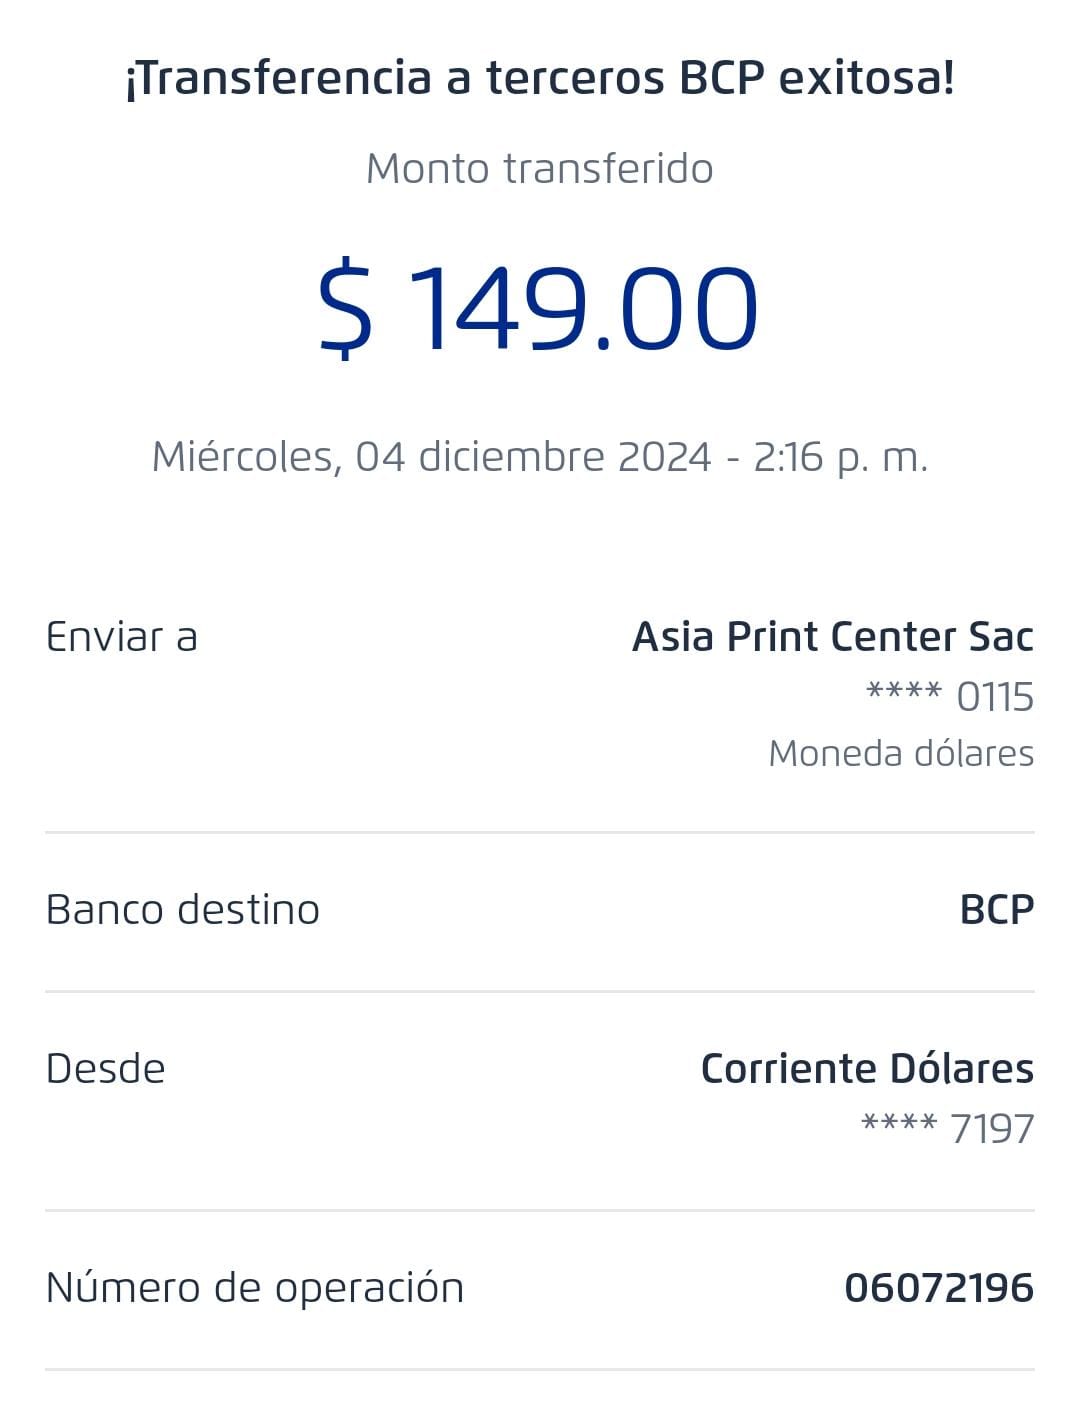This screenshot has height=1426, width=1080.
Task: Select the operation number 06072196
Action: (x=938, y=1288)
